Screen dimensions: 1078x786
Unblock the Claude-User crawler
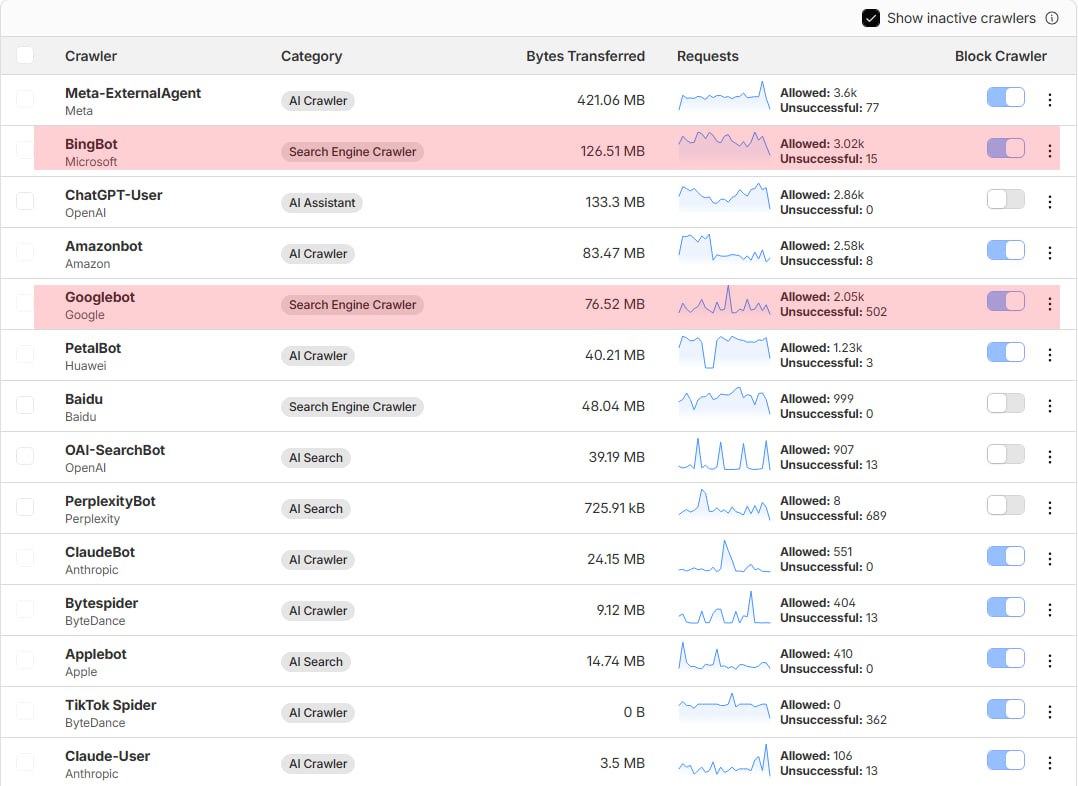1006,760
